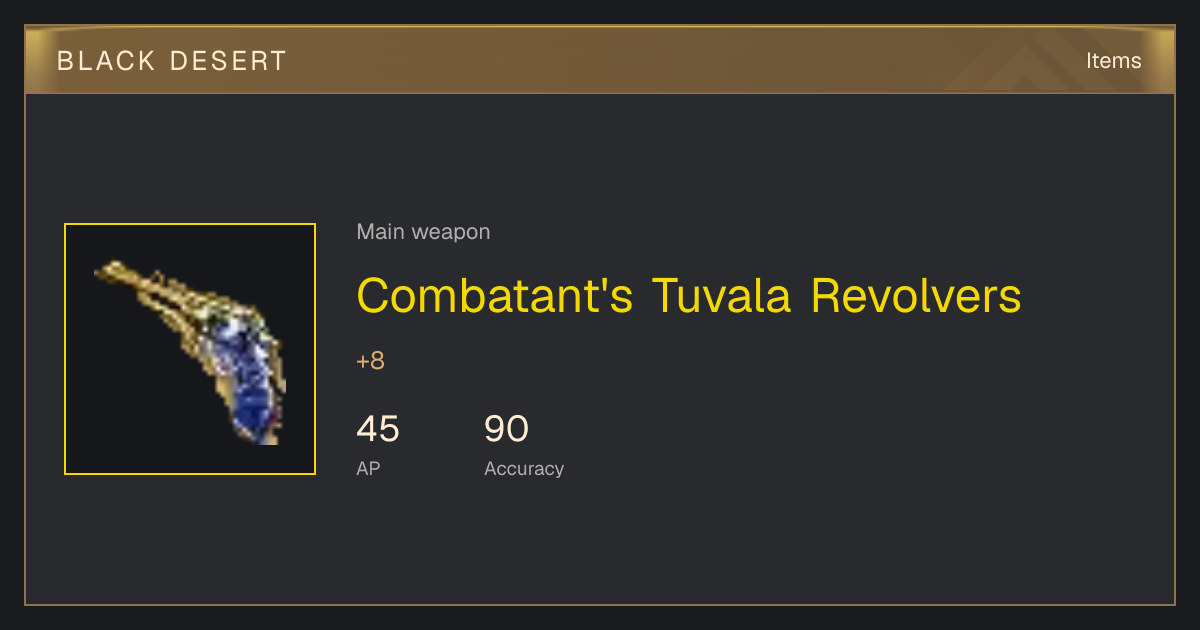Click the word Combatant's in item name
The height and width of the screenshot is (630, 1200).
494,296
